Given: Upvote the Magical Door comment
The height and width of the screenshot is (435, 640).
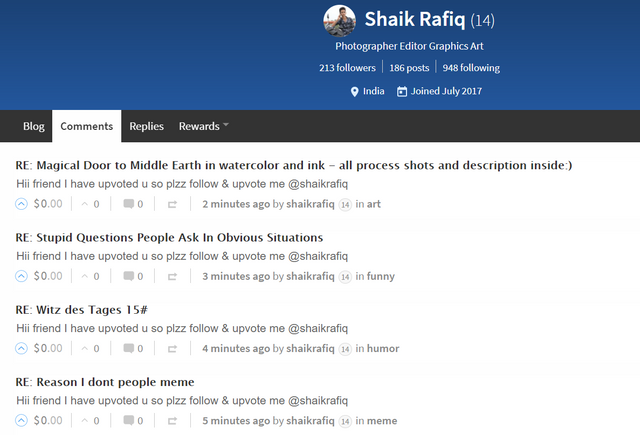Looking at the screenshot, I should pyautogui.click(x=22, y=204).
